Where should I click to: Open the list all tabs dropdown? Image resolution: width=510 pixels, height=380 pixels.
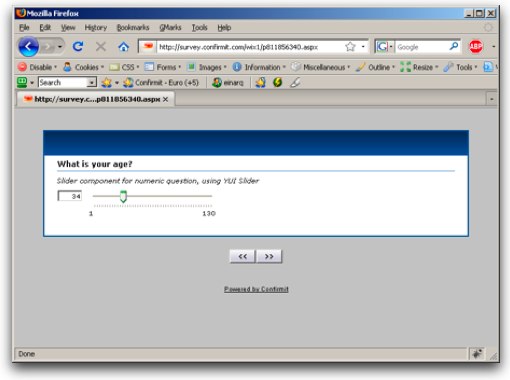(491, 99)
